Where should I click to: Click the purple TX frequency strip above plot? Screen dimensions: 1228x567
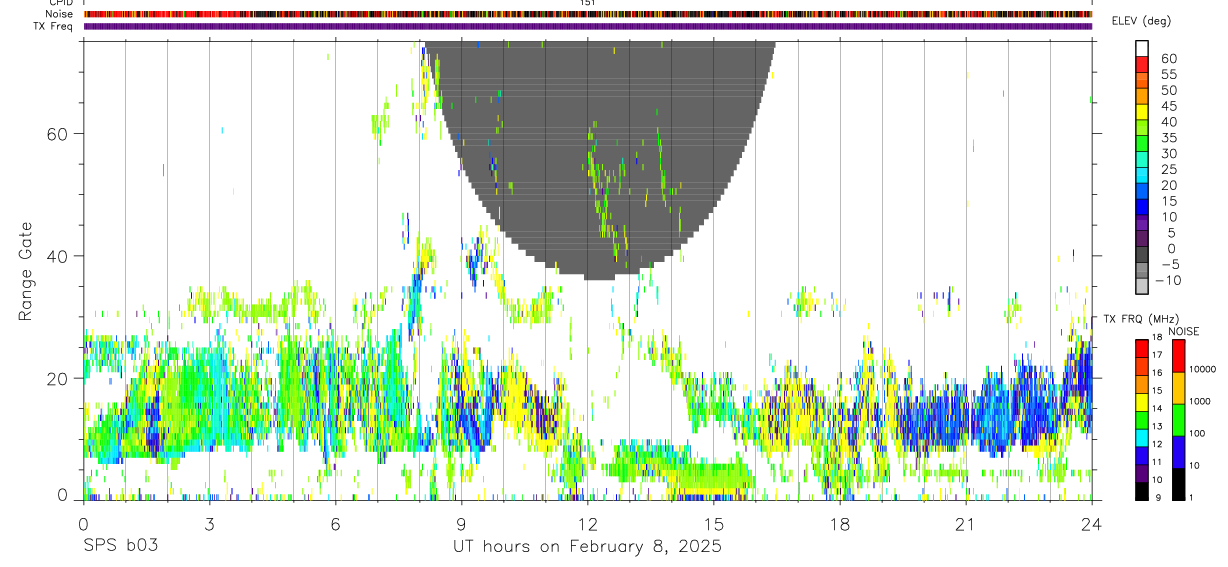[x=588, y=26]
